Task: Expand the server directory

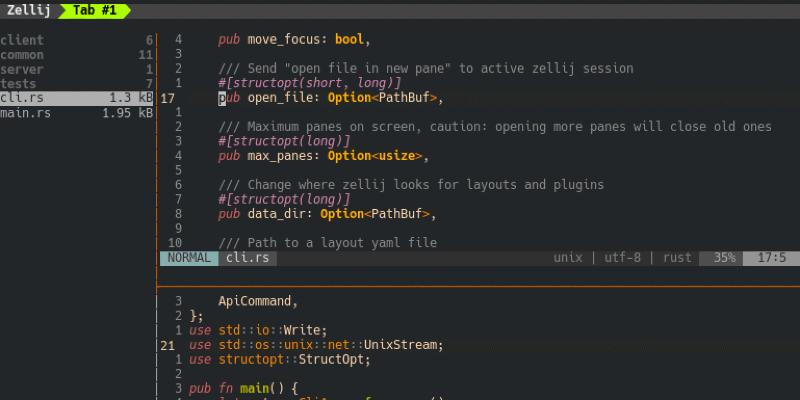Action: click(x=22, y=70)
